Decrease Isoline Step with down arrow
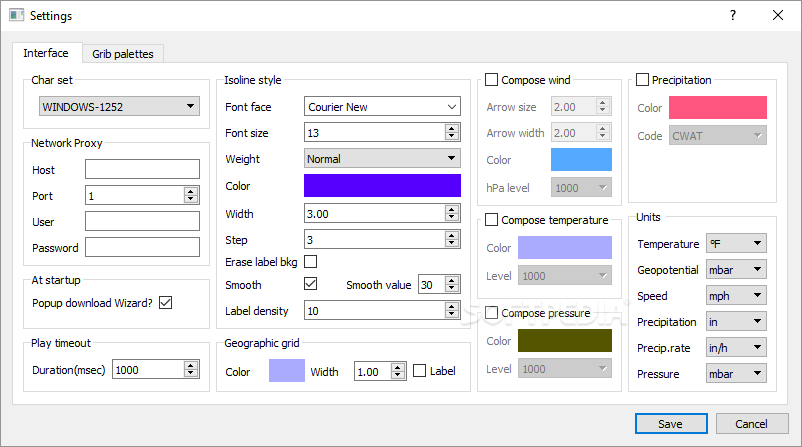Viewport: 802px width, 447px height. (452, 244)
